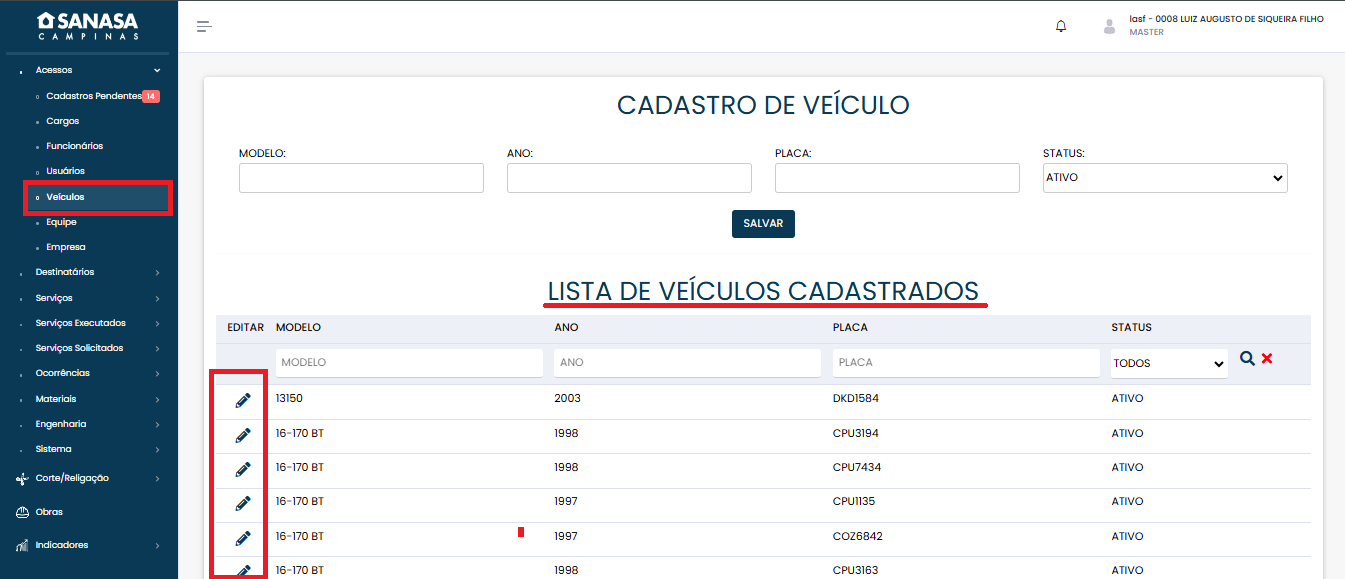Open the TODOS status filter dropdown
This screenshot has width=1345, height=579.
(x=1169, y=363)
